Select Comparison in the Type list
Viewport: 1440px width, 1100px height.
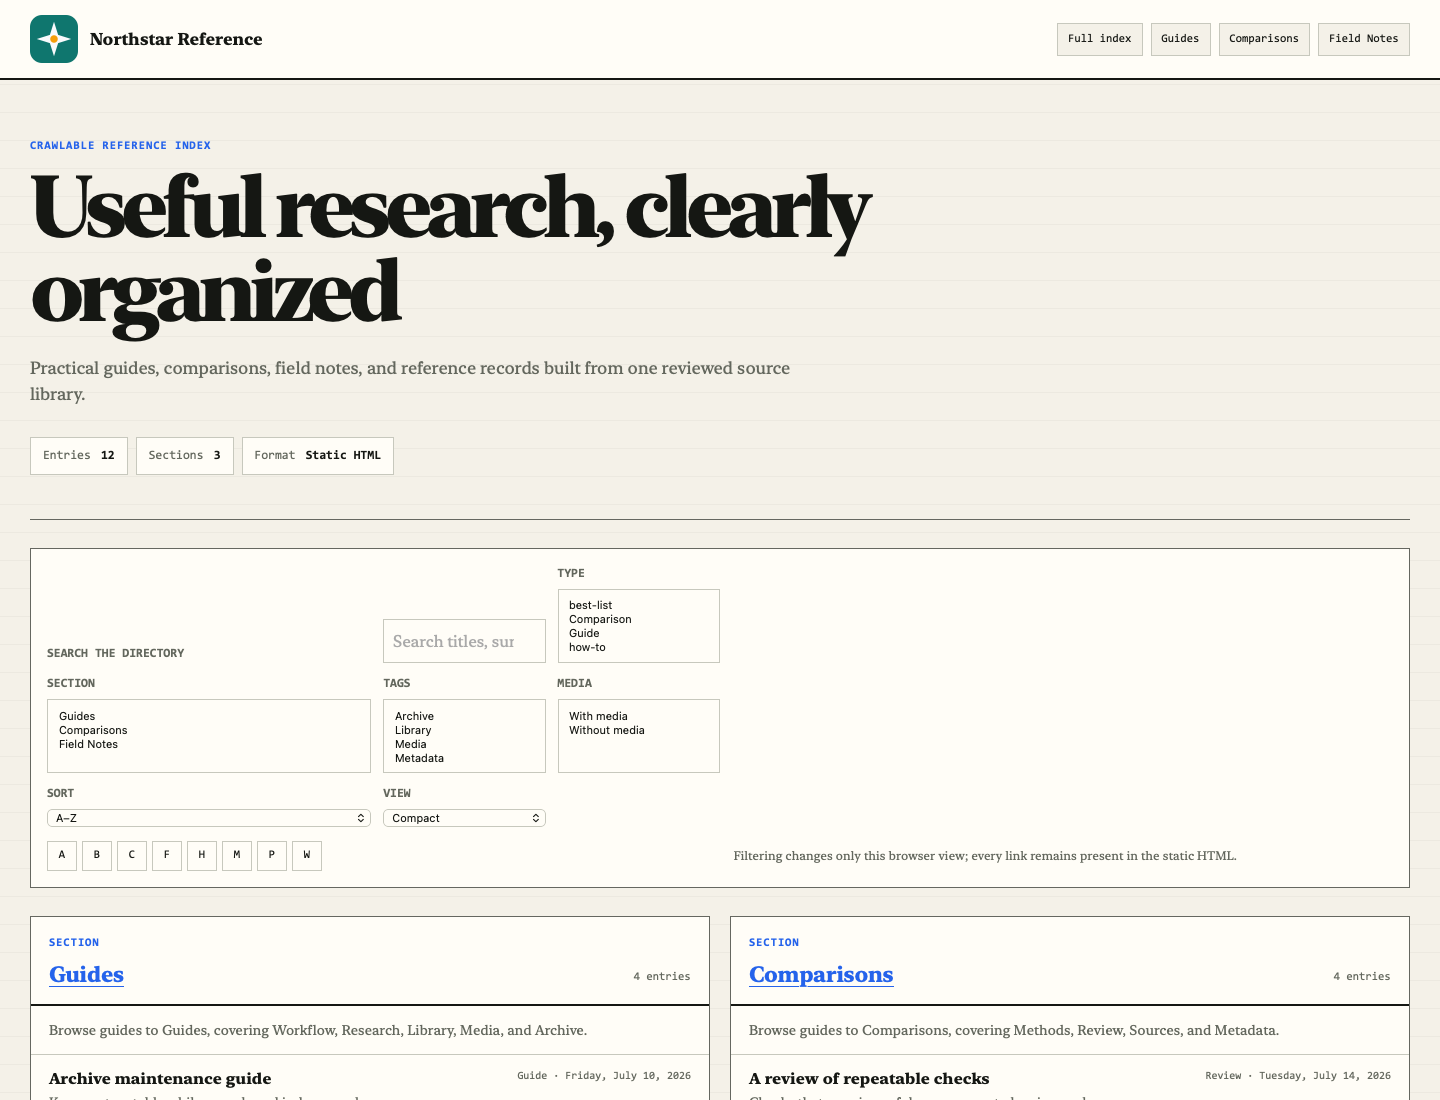point(638,619)
